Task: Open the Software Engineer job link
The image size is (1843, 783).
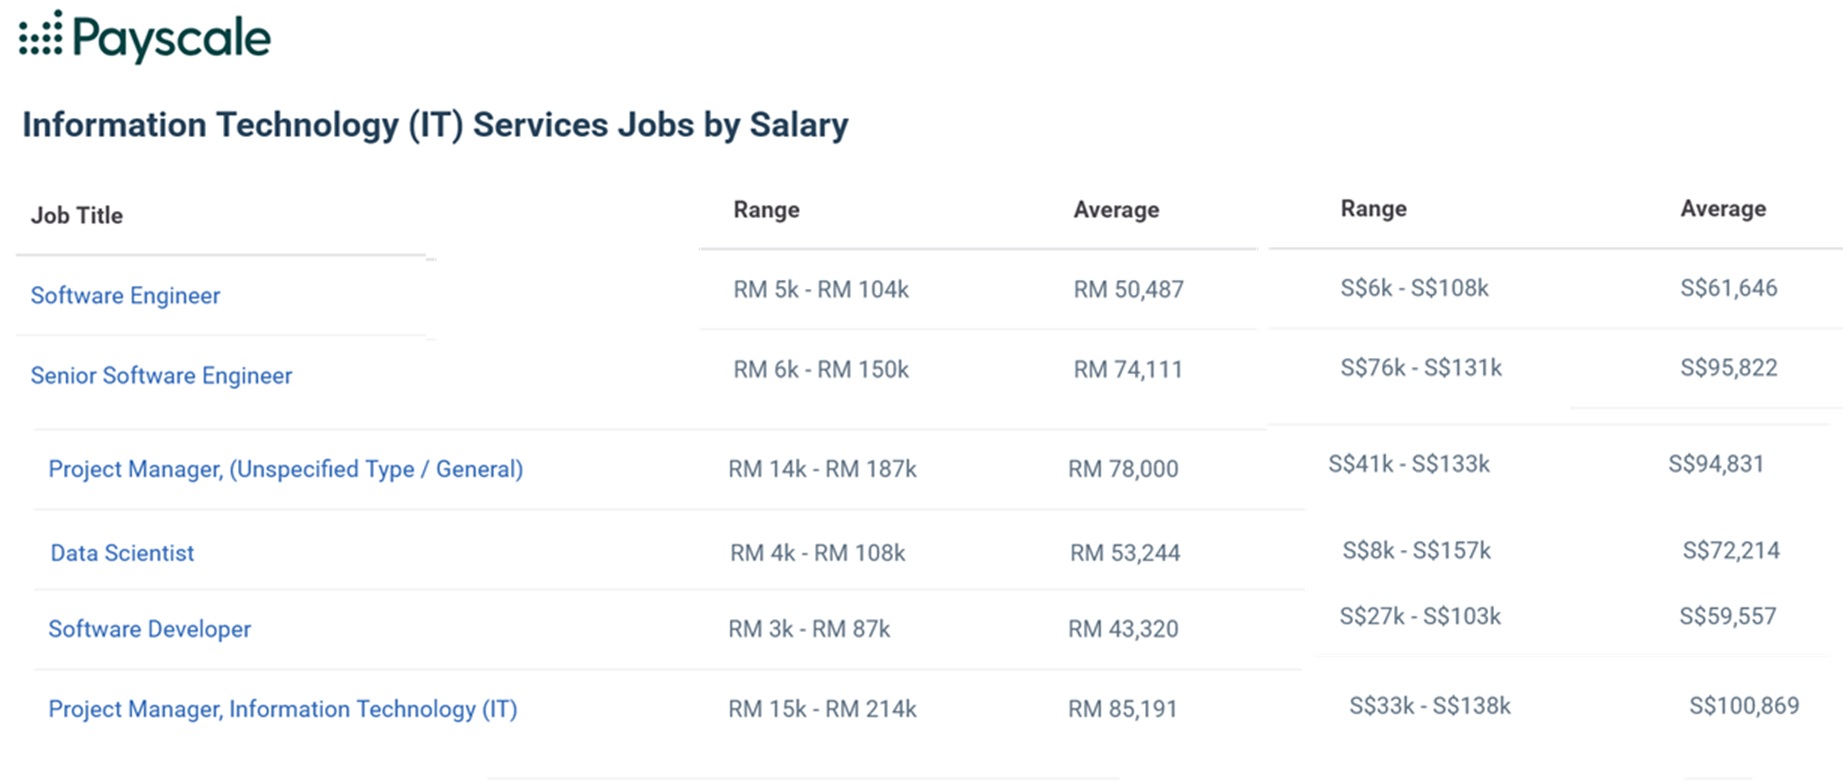Action: (125, 296)
